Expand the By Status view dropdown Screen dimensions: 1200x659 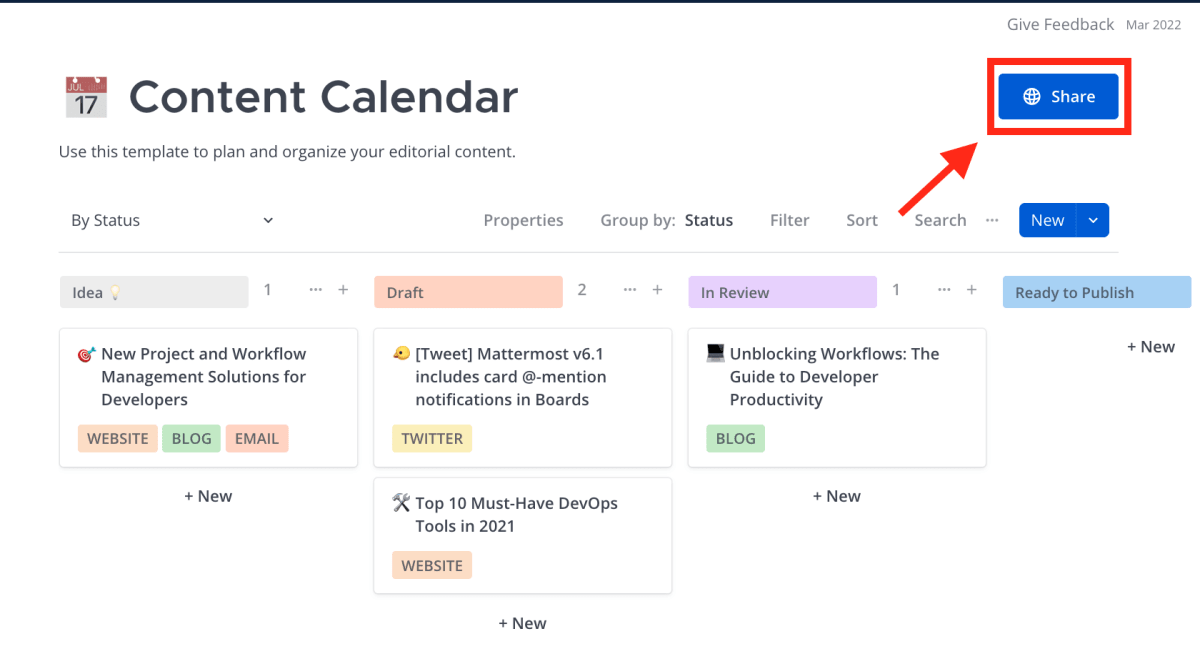pyautogui.click(x=172, y=220)
